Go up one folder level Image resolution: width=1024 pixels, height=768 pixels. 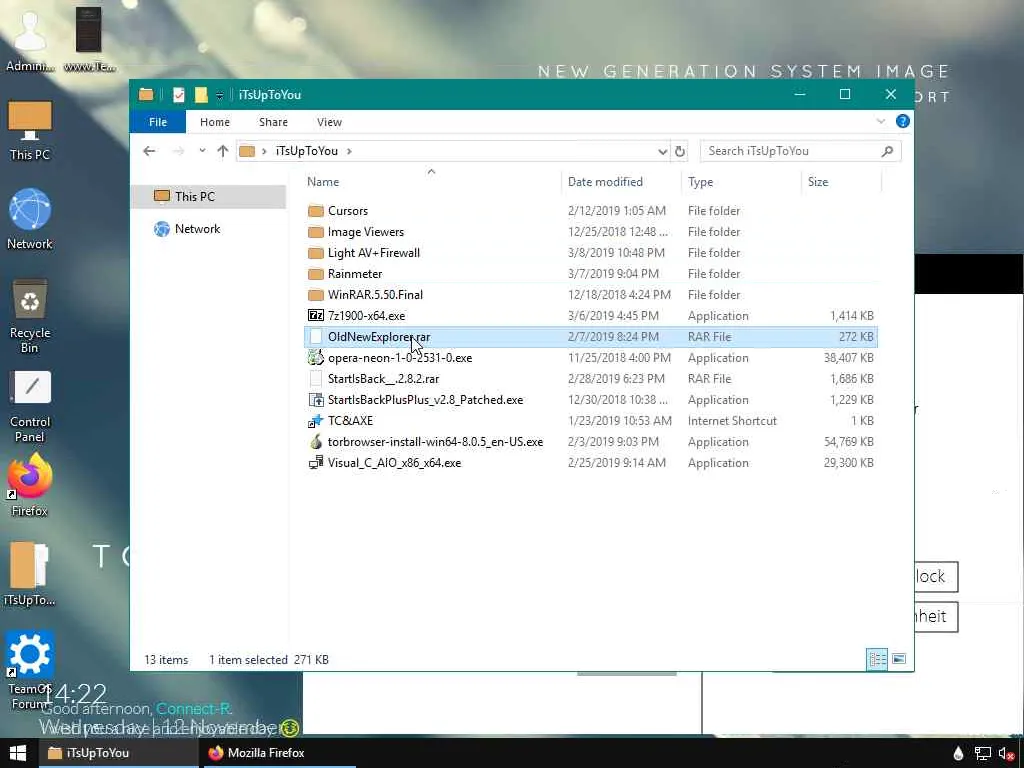223,151
